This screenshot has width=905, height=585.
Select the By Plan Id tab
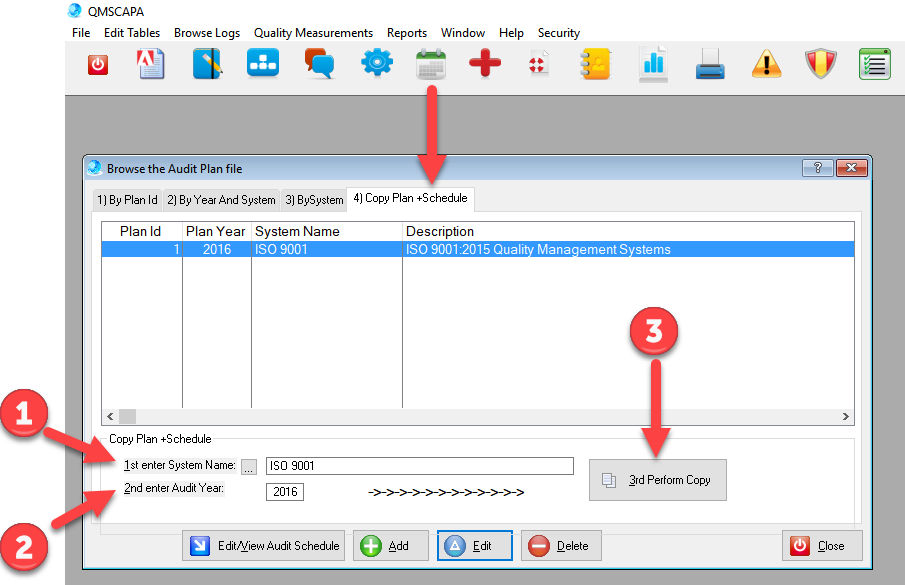coord(127,200)
